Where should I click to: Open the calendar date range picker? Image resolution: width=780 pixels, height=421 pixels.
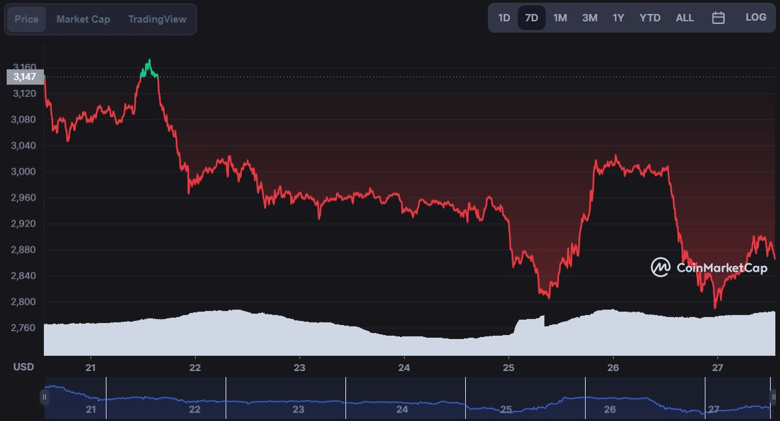[x=718, y=18]
